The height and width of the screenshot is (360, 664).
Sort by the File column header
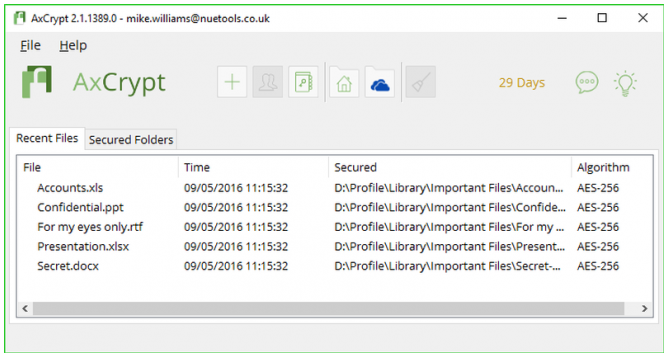(x=98, y=167)
